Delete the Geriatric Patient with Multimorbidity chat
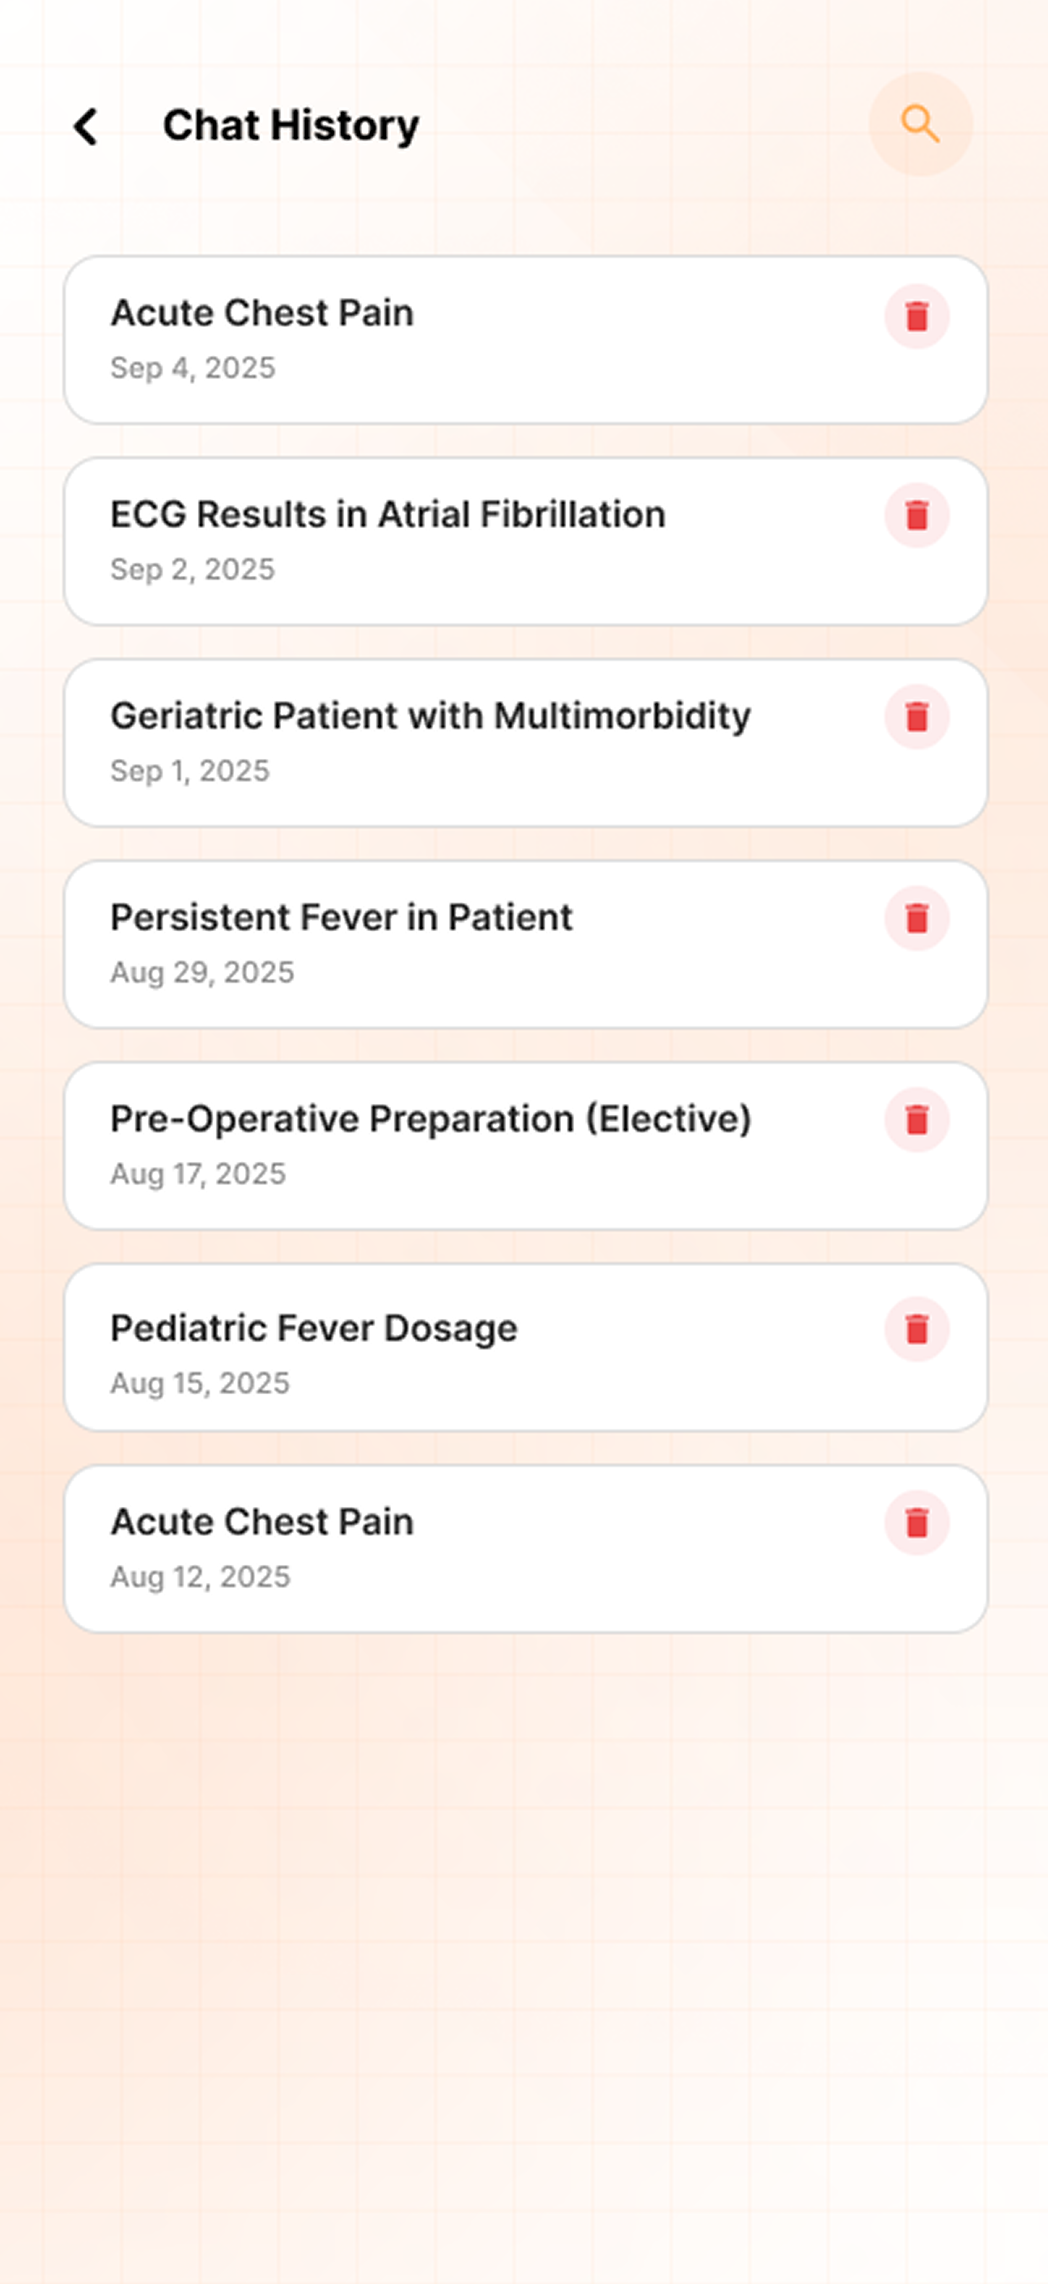The image size is (1048, 2284). coord(916,717)
